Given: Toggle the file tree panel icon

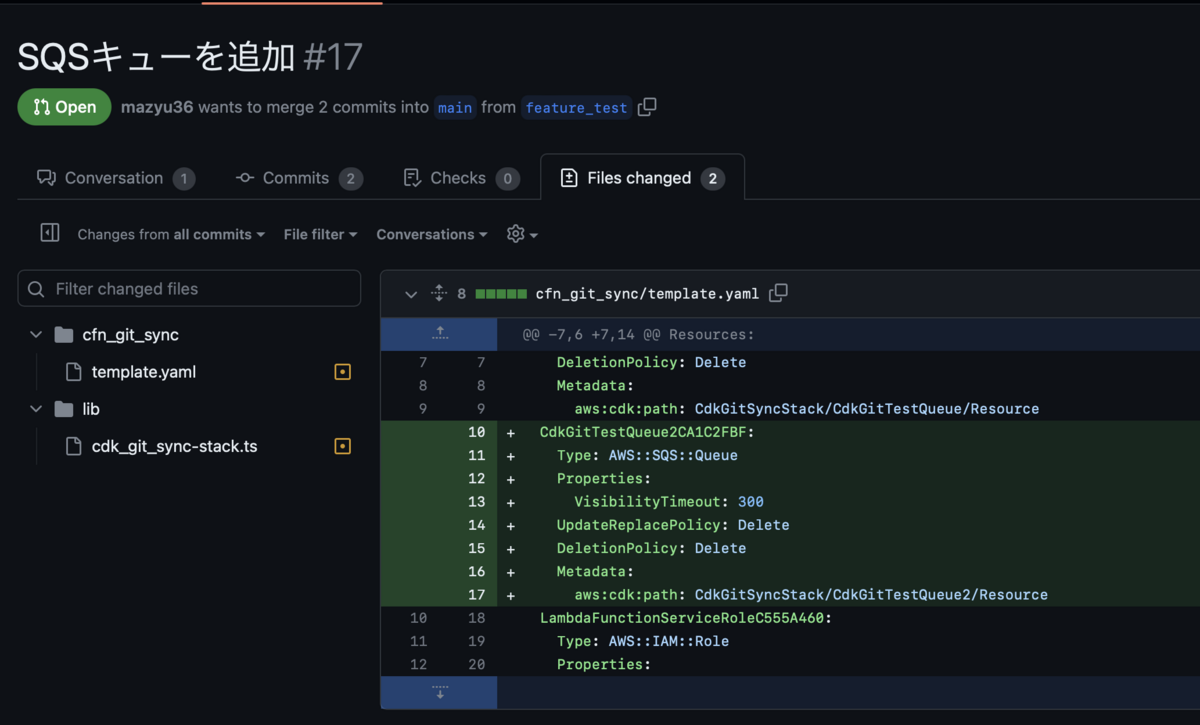Looking at the screenshot, I should pyautogui.click(x=49, y=233).
